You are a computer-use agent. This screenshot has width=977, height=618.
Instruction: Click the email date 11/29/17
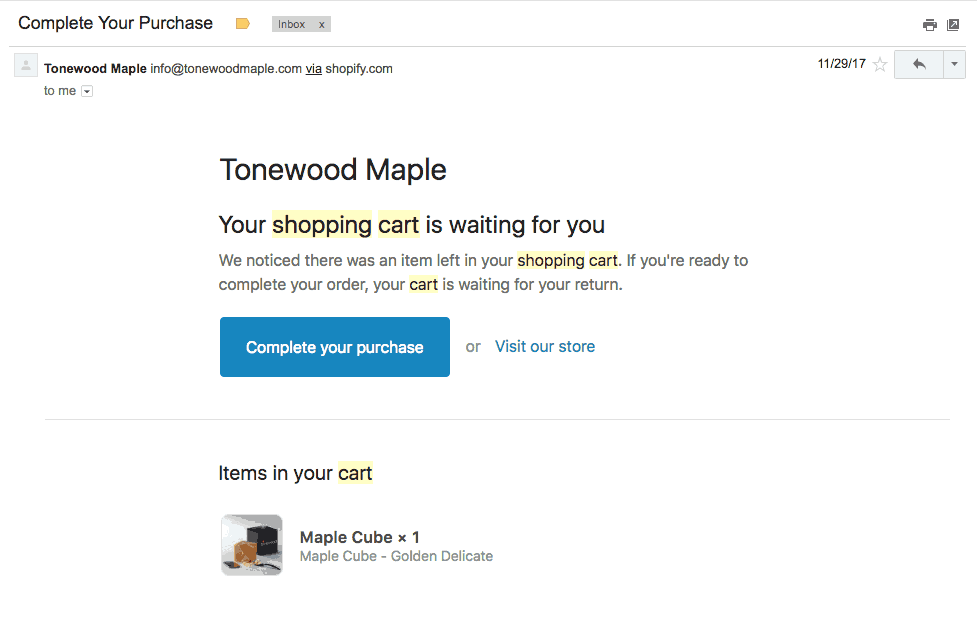pyautogui.click(x=841, y=64)
